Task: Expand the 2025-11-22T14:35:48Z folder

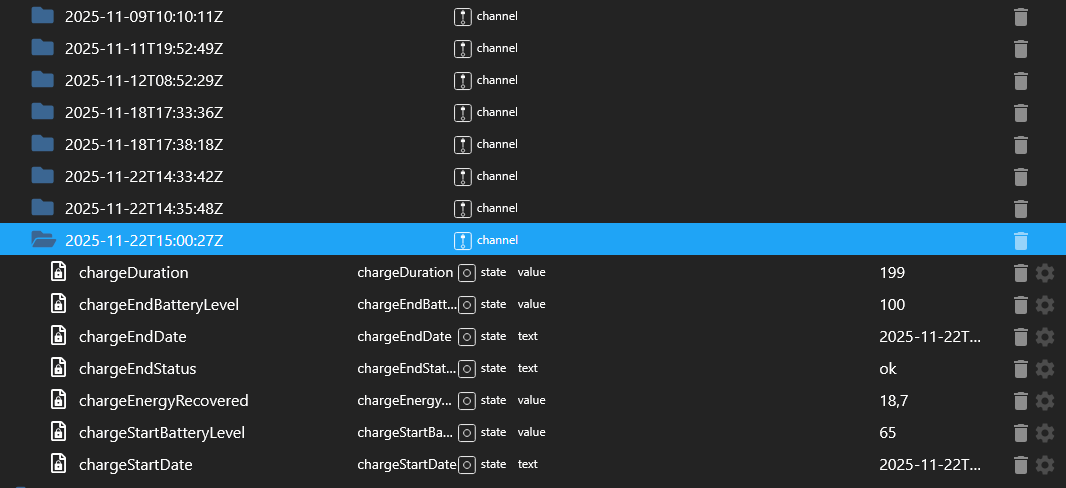Action: pyautogui.click(x=42, y=208)
